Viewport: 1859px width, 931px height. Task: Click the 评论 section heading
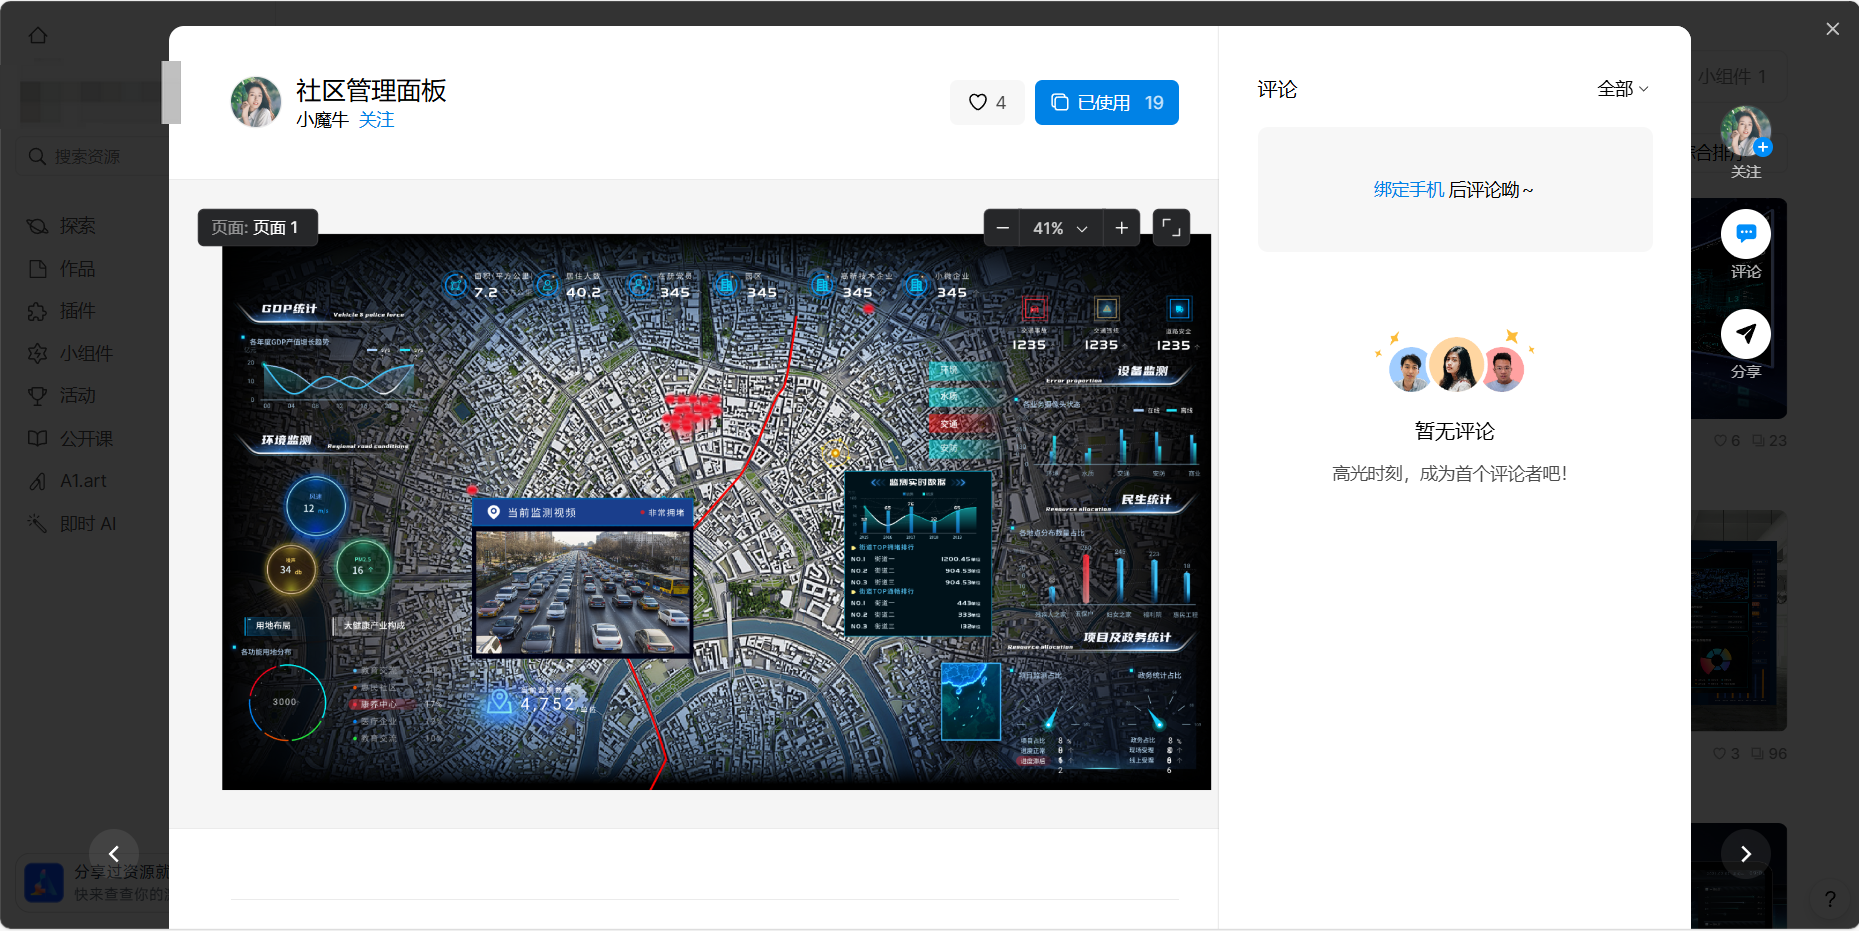point(1277,89)
